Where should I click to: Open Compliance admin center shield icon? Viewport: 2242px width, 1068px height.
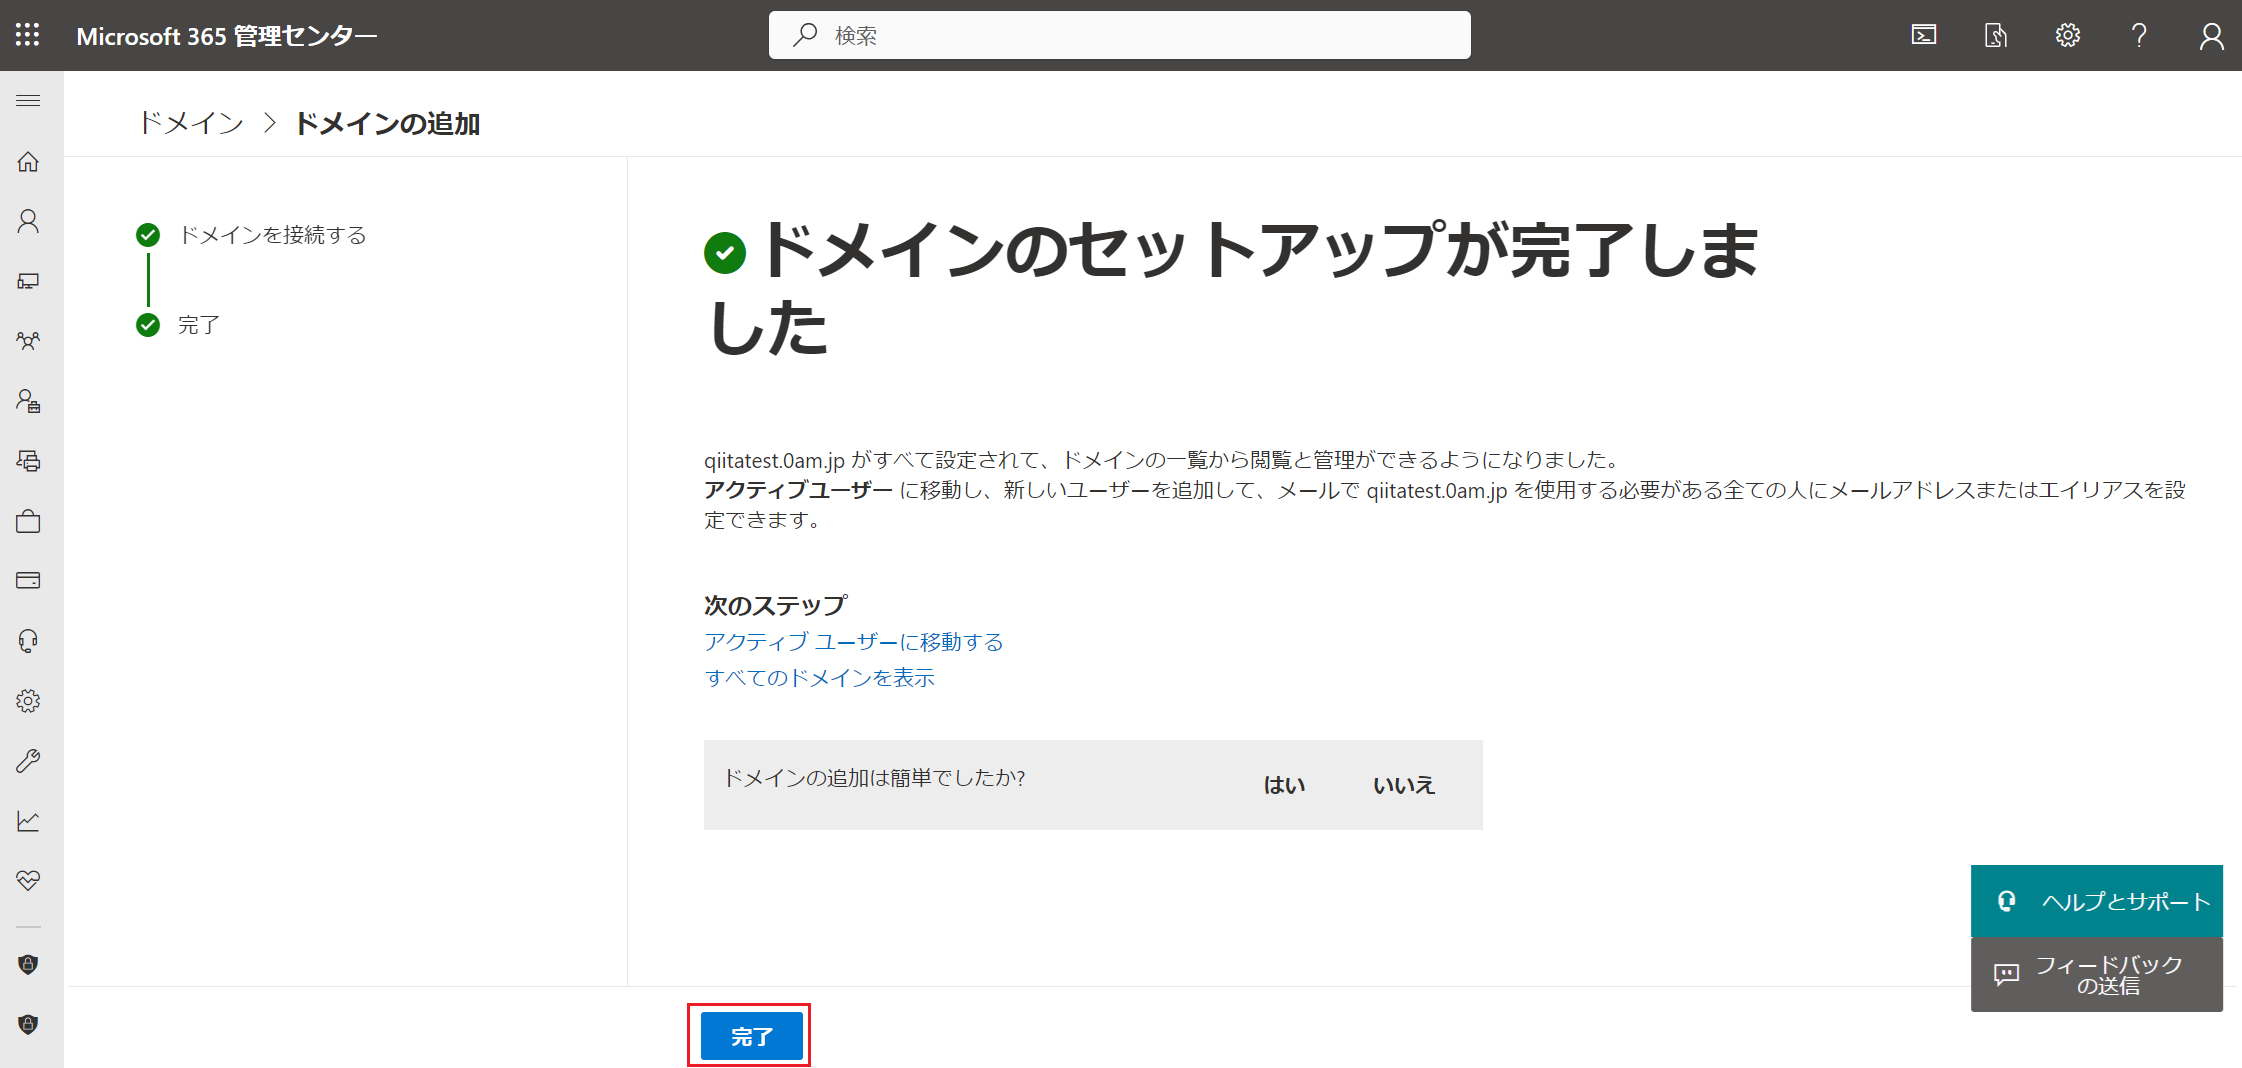[28, 1025]
